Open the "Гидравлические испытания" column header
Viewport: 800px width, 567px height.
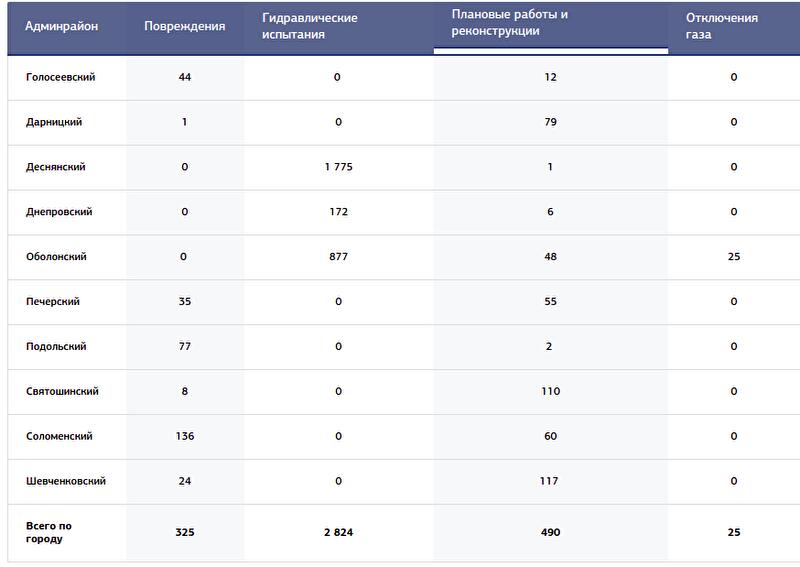point(309,26)
